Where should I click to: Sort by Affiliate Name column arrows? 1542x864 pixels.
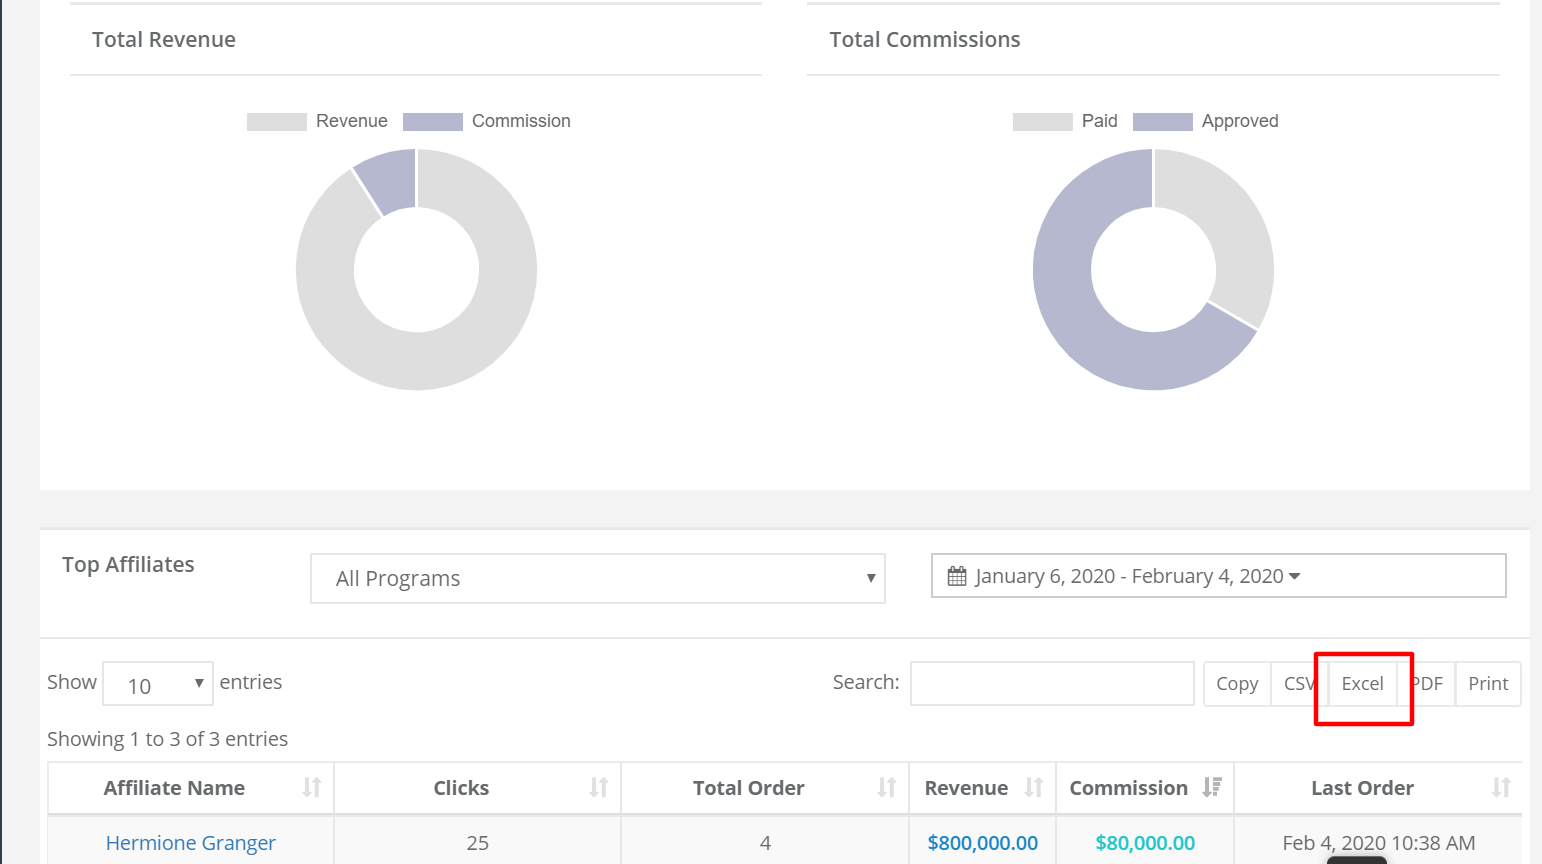[312, 788]
